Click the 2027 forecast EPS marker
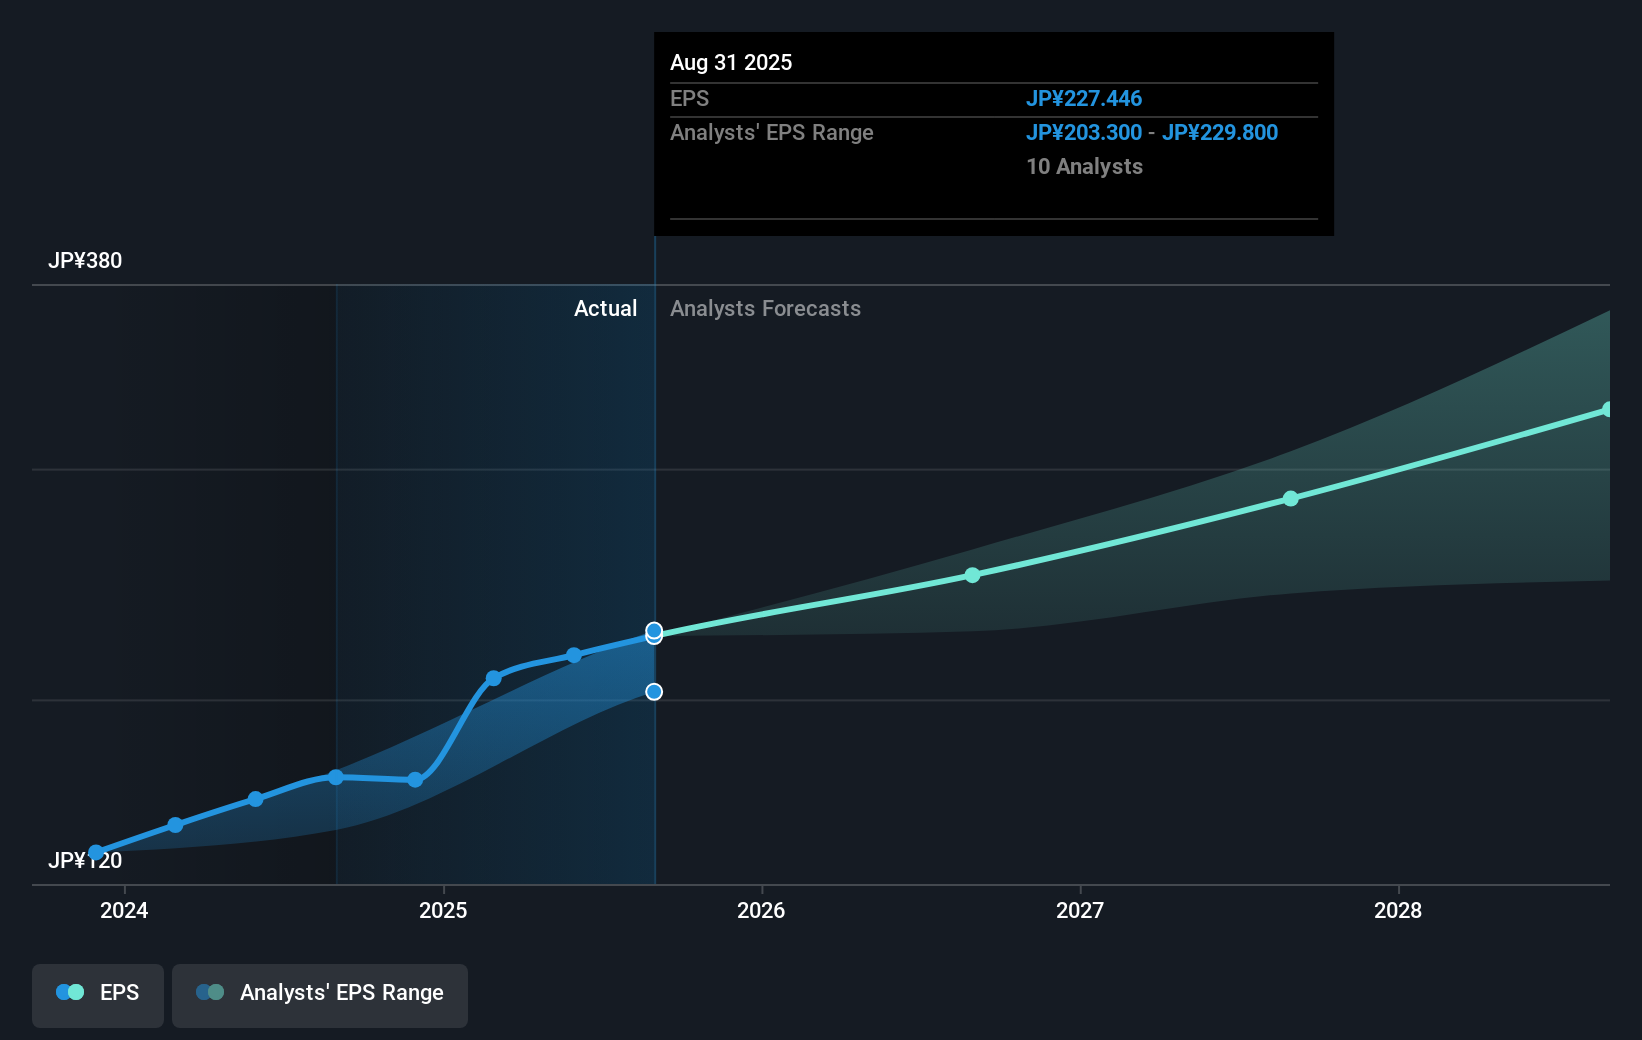The width and height of the screenshot is (1642, 1040). coord(1290,500)
